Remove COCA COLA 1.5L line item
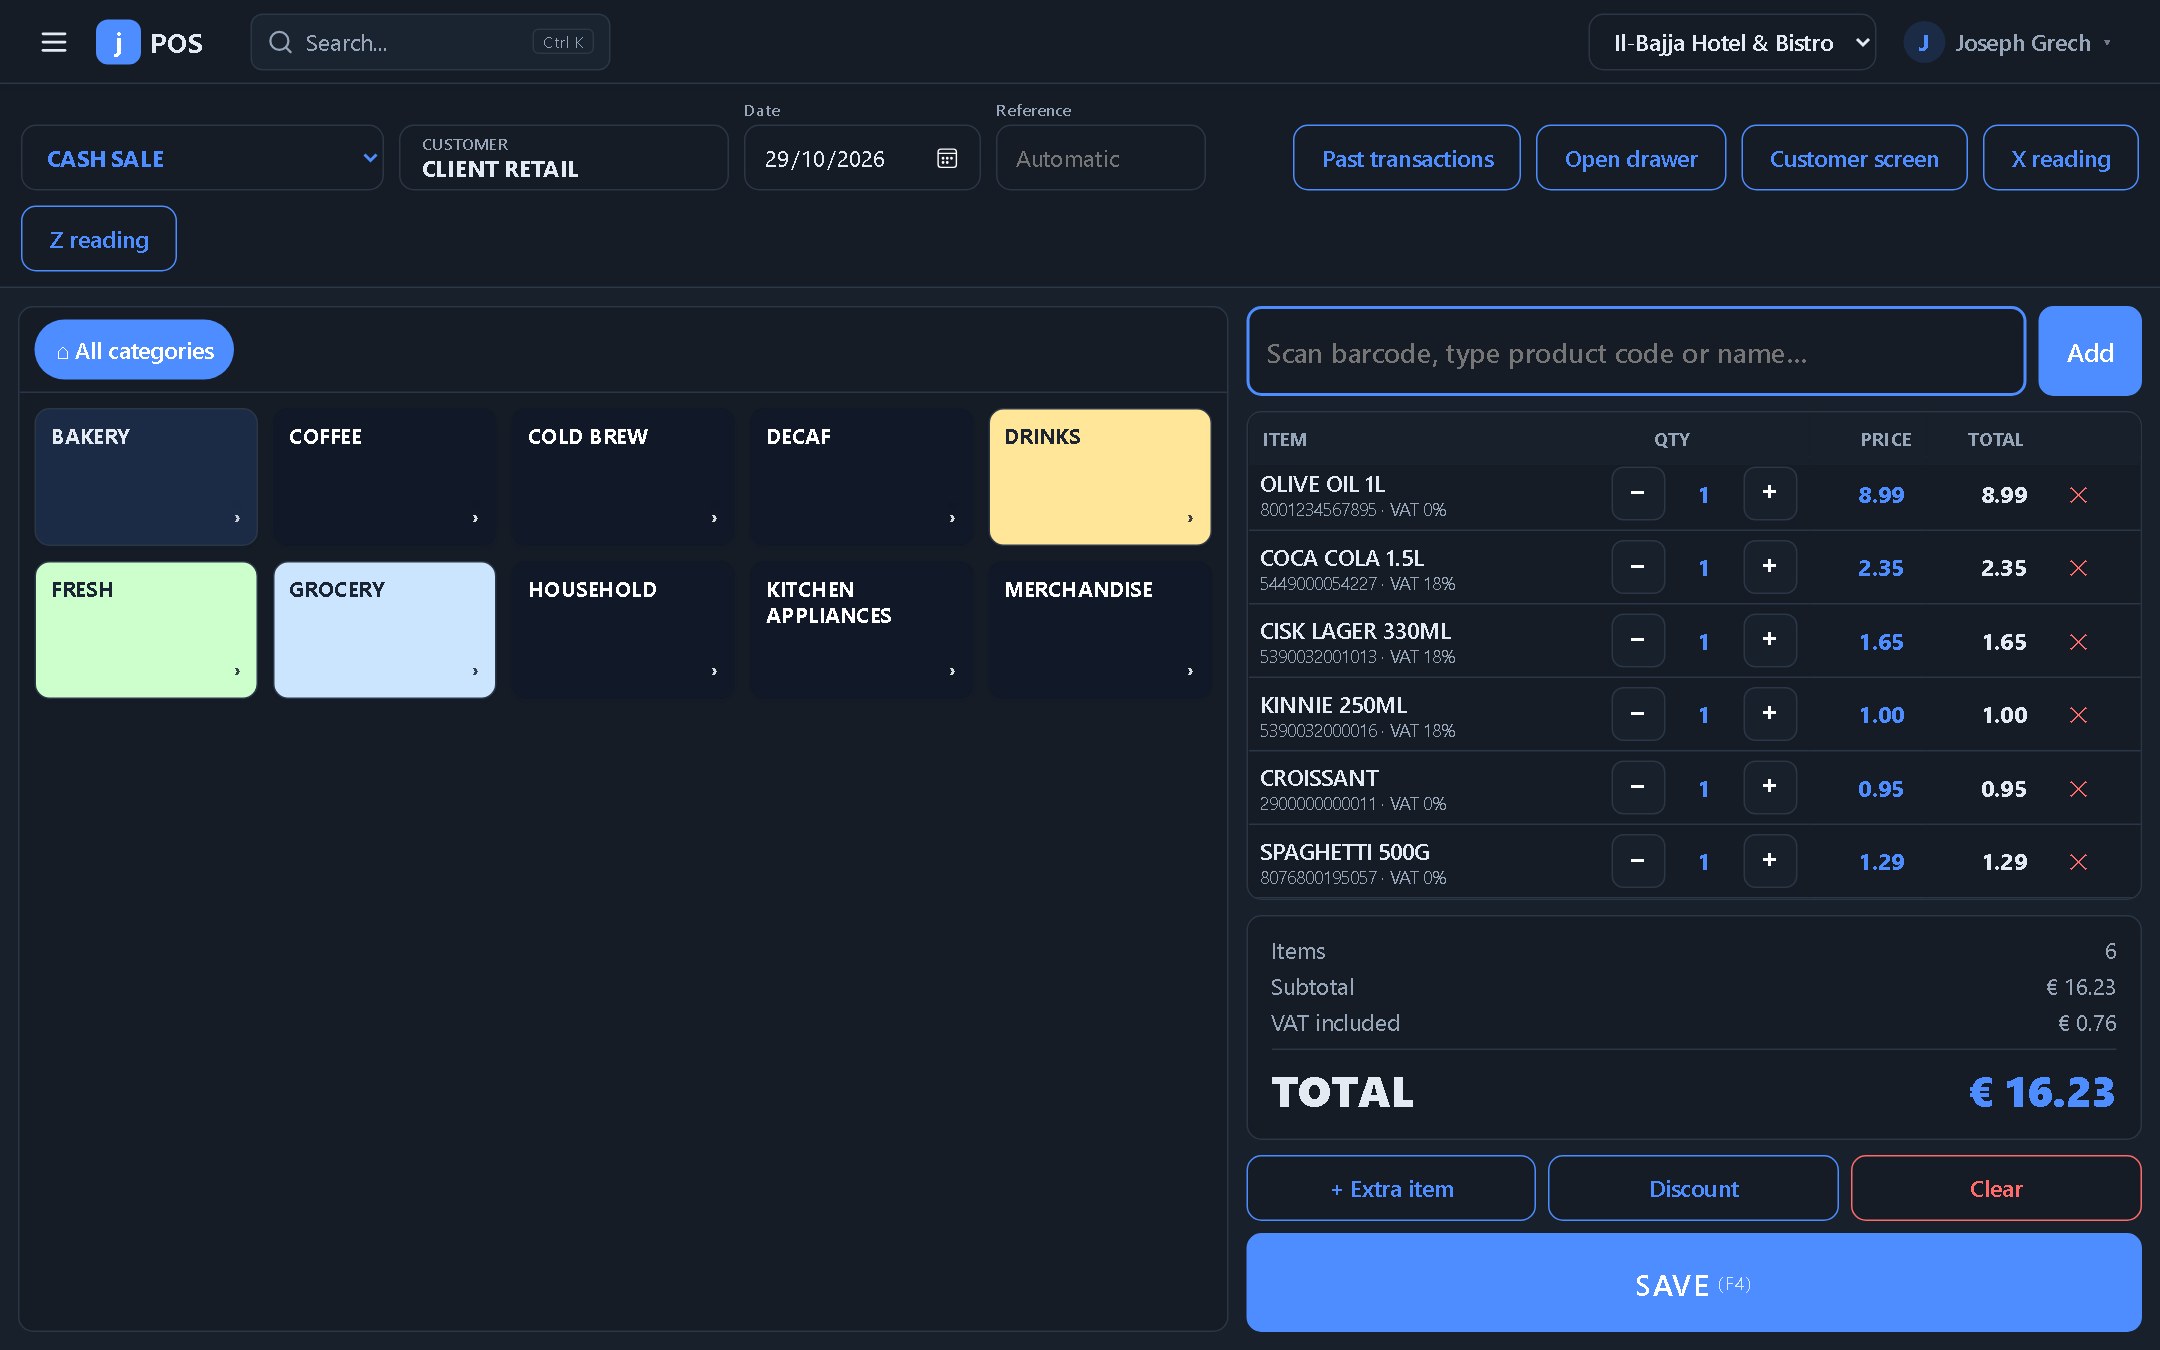Screen dimensions: 2160x1350 pyautogui.click(x=2078, y=568)
